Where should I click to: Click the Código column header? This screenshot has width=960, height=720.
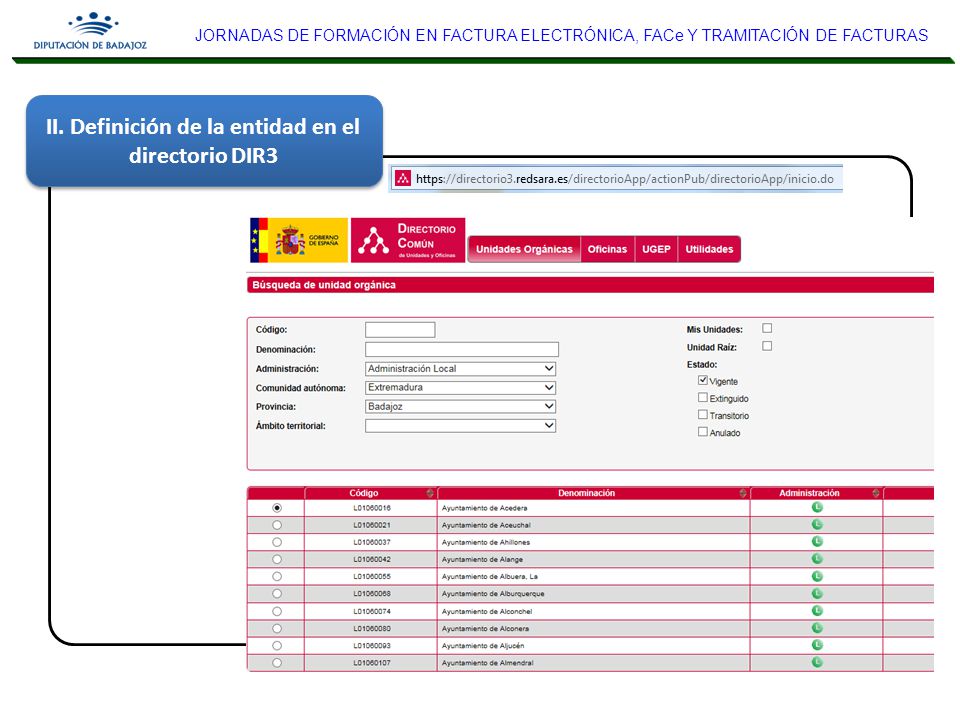370,493
